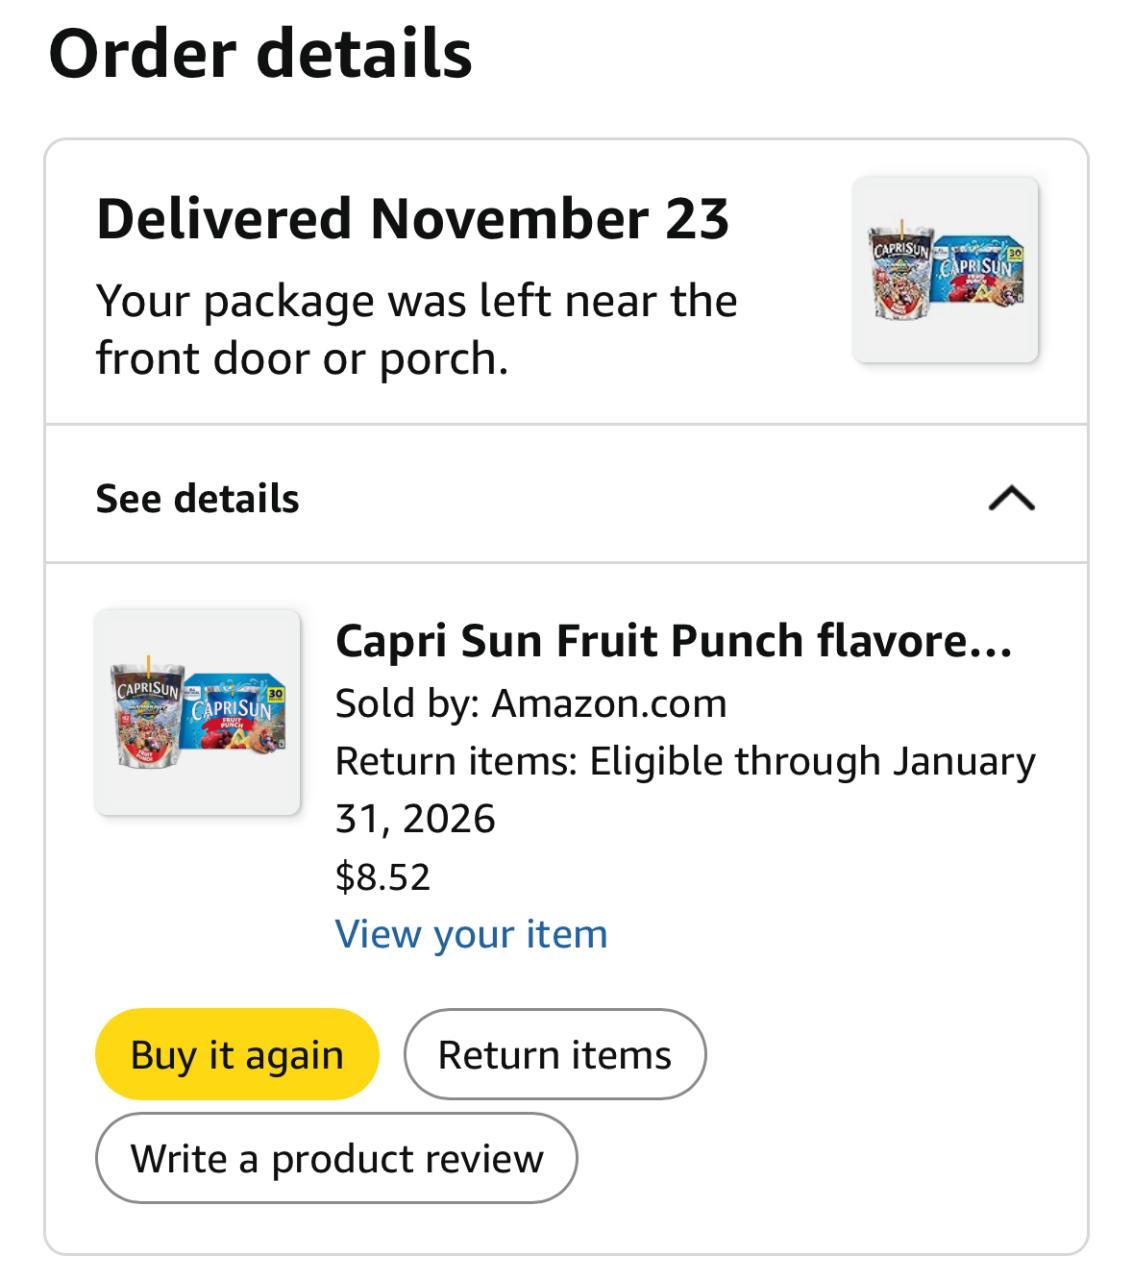Open the Capri Sun item image in details
1133x1280 pixels.
[198, 712]
